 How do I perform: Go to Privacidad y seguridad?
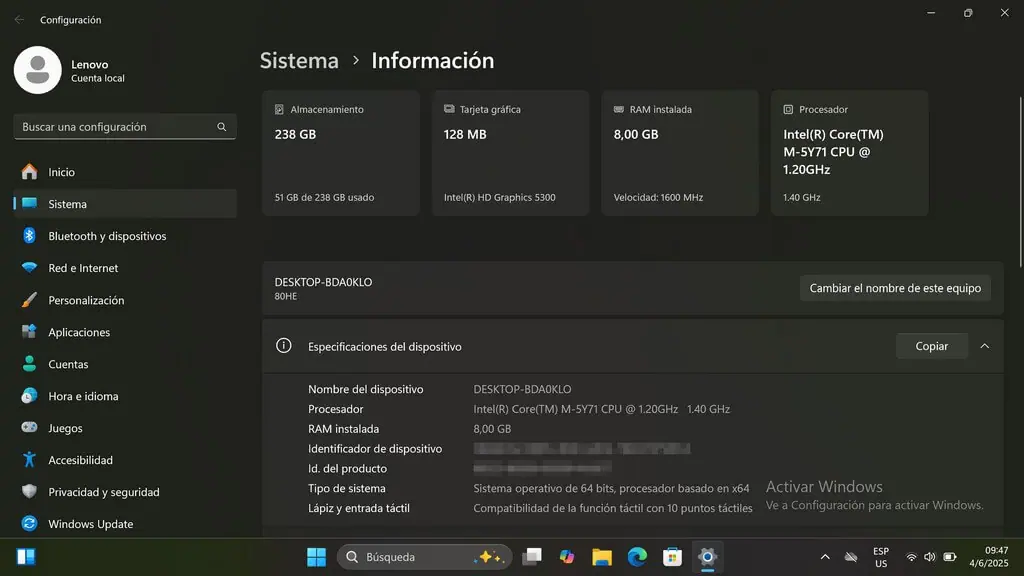[125, 492]
